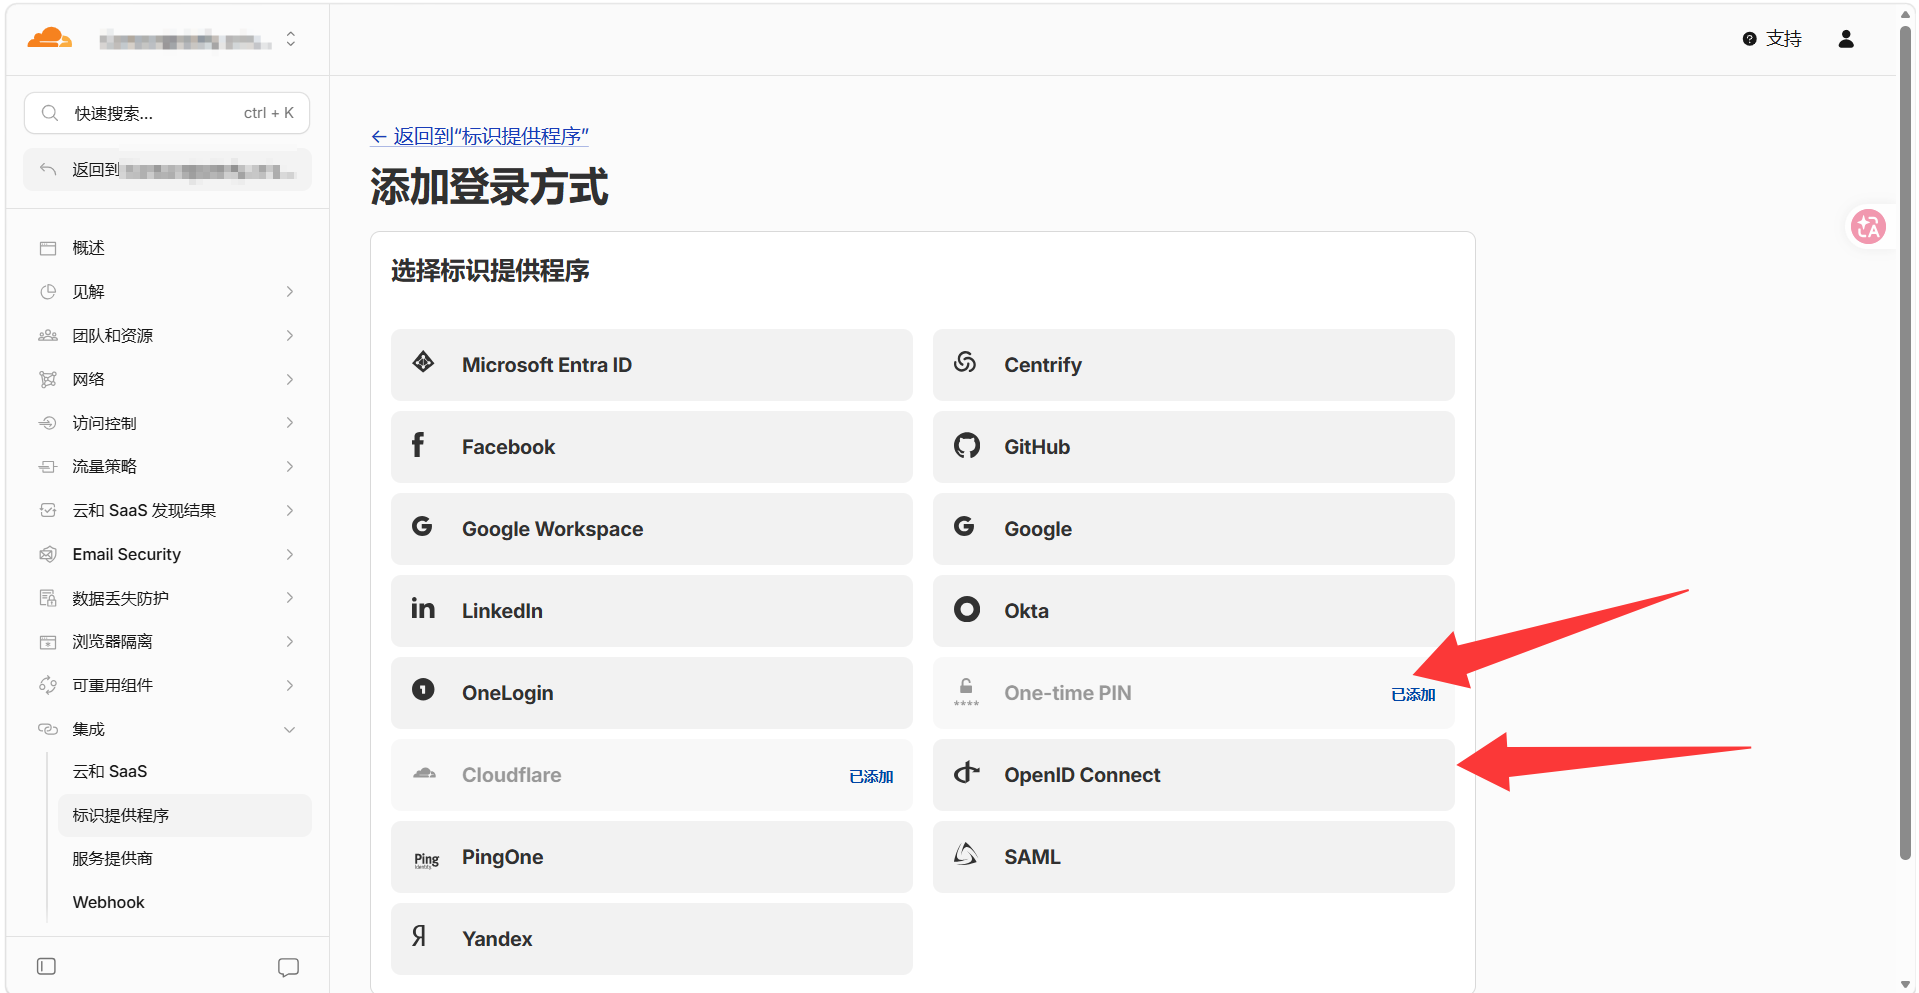Click the pink translate extension icon
Image resolution: width=1919 pixels, height=993 pixels.
click(1868, 227)
